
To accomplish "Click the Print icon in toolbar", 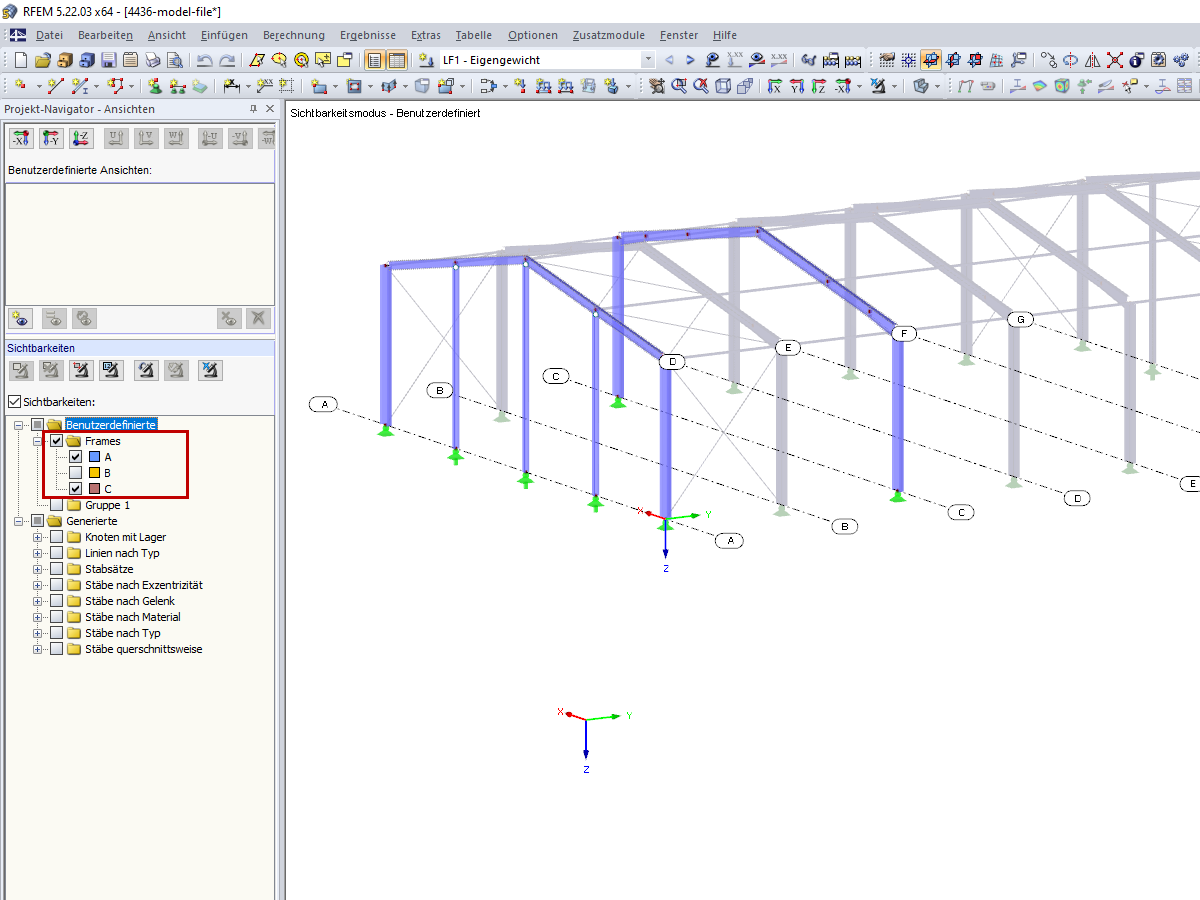I will 153,60.
